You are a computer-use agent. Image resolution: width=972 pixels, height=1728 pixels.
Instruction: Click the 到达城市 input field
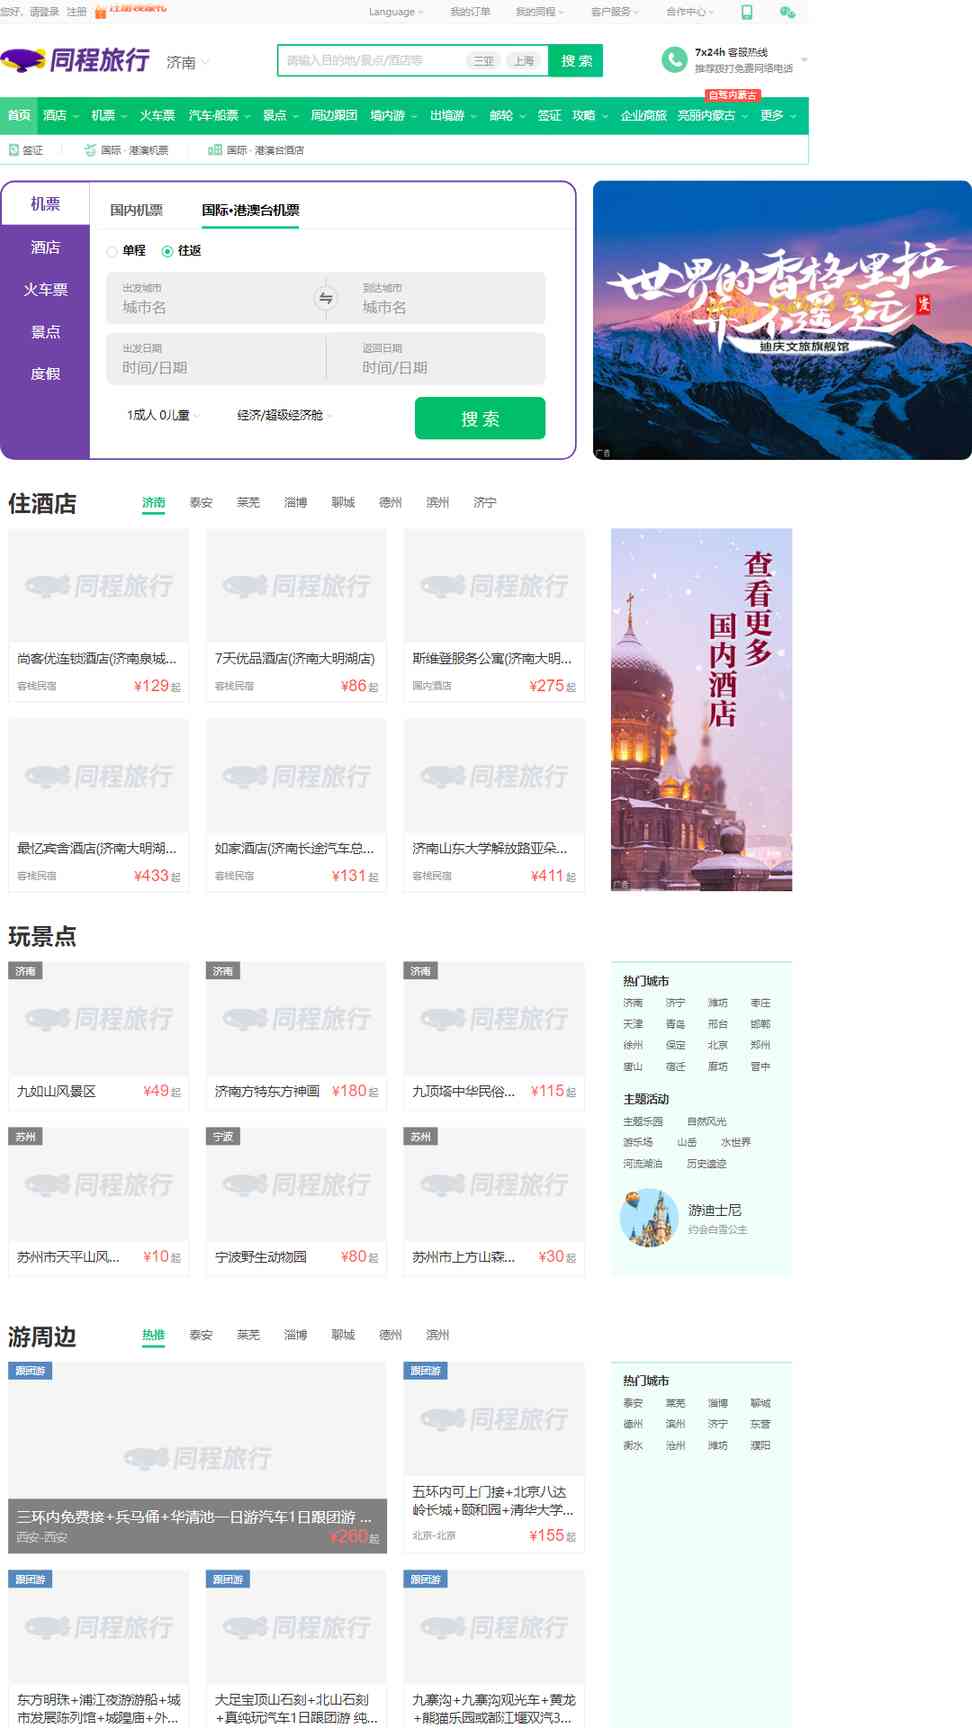point(442,298)
